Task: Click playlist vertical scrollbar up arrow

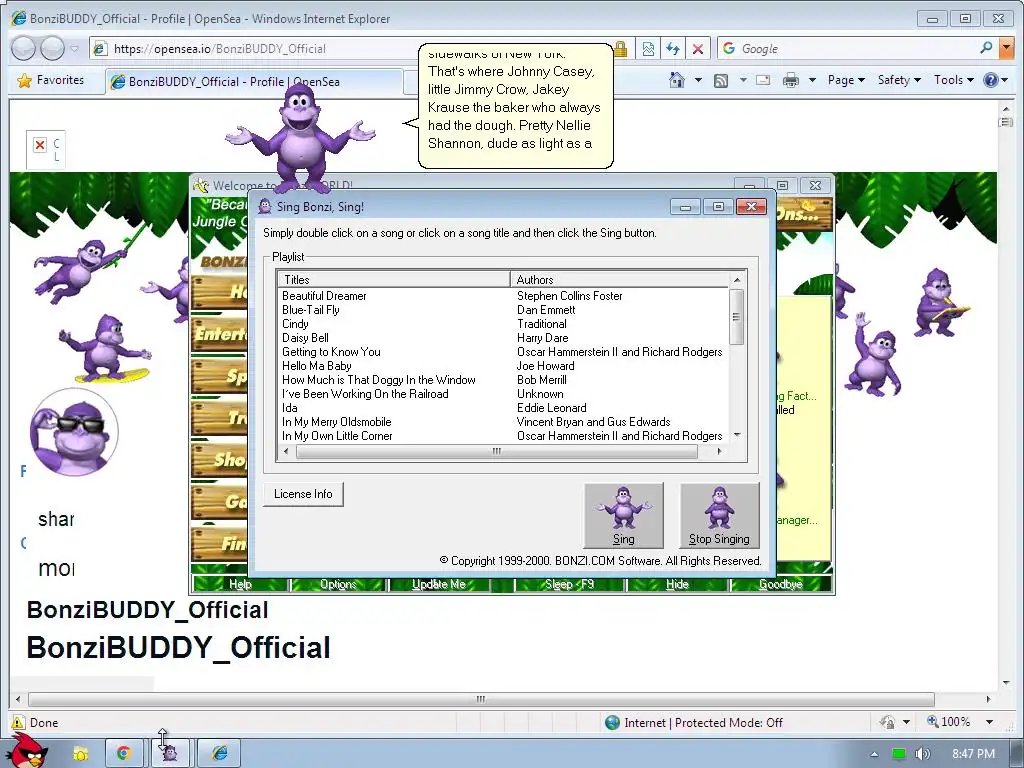Action: tap(737, 280)
